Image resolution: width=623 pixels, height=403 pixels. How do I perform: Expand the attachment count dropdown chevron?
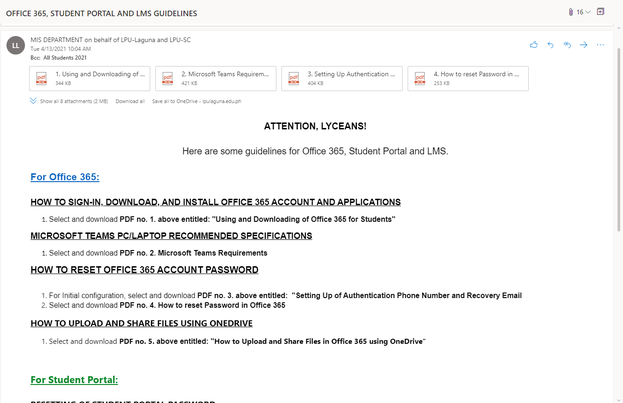coord(588,12)
